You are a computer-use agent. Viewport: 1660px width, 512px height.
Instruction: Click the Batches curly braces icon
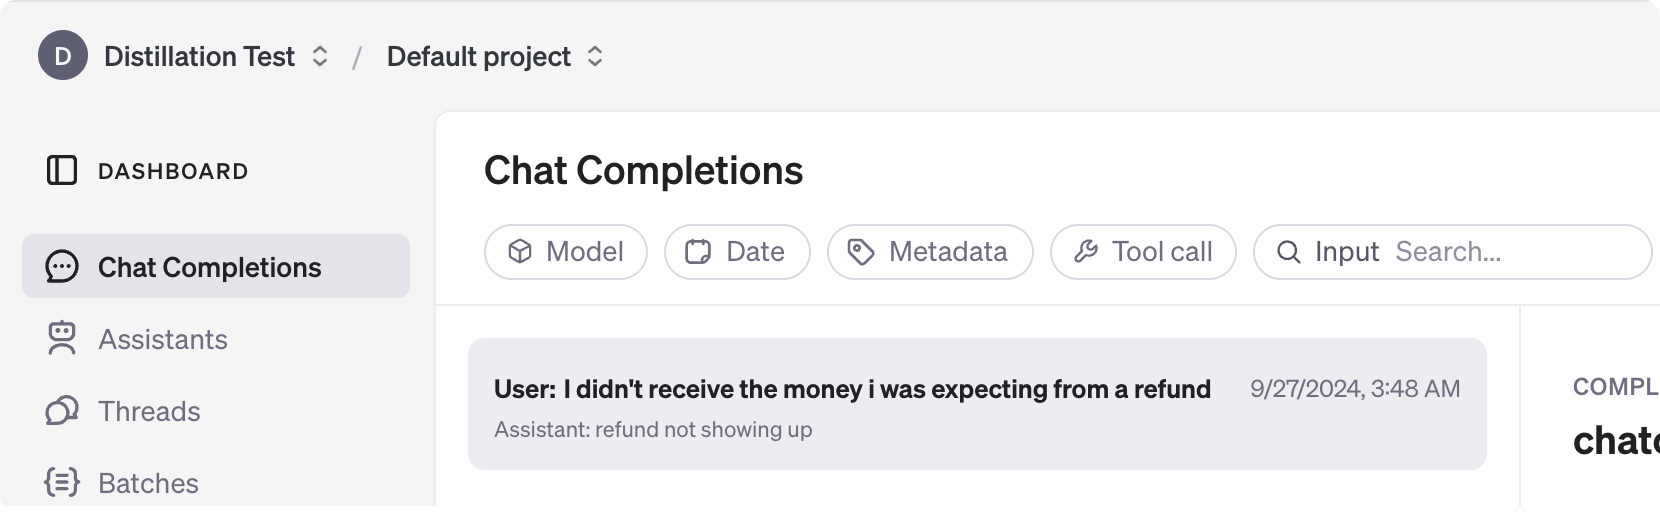coord(62,483)
